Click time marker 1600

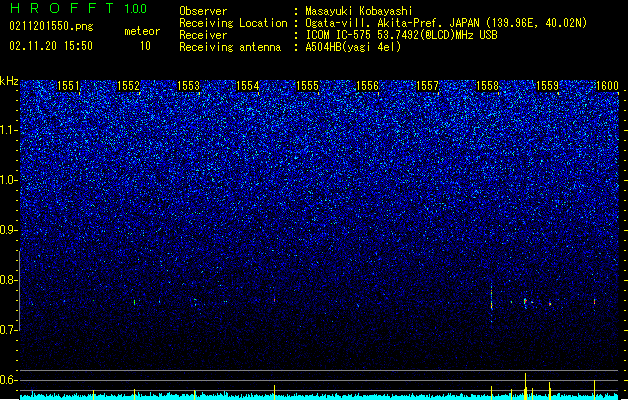(x=607, y=86)
